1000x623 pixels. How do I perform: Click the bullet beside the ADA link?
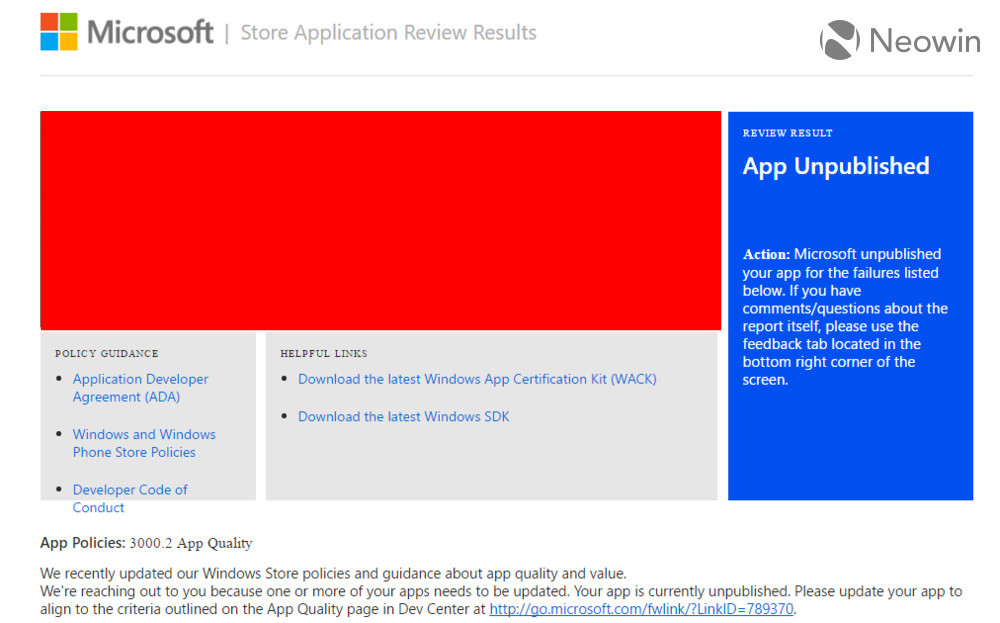tap(60, 379)
